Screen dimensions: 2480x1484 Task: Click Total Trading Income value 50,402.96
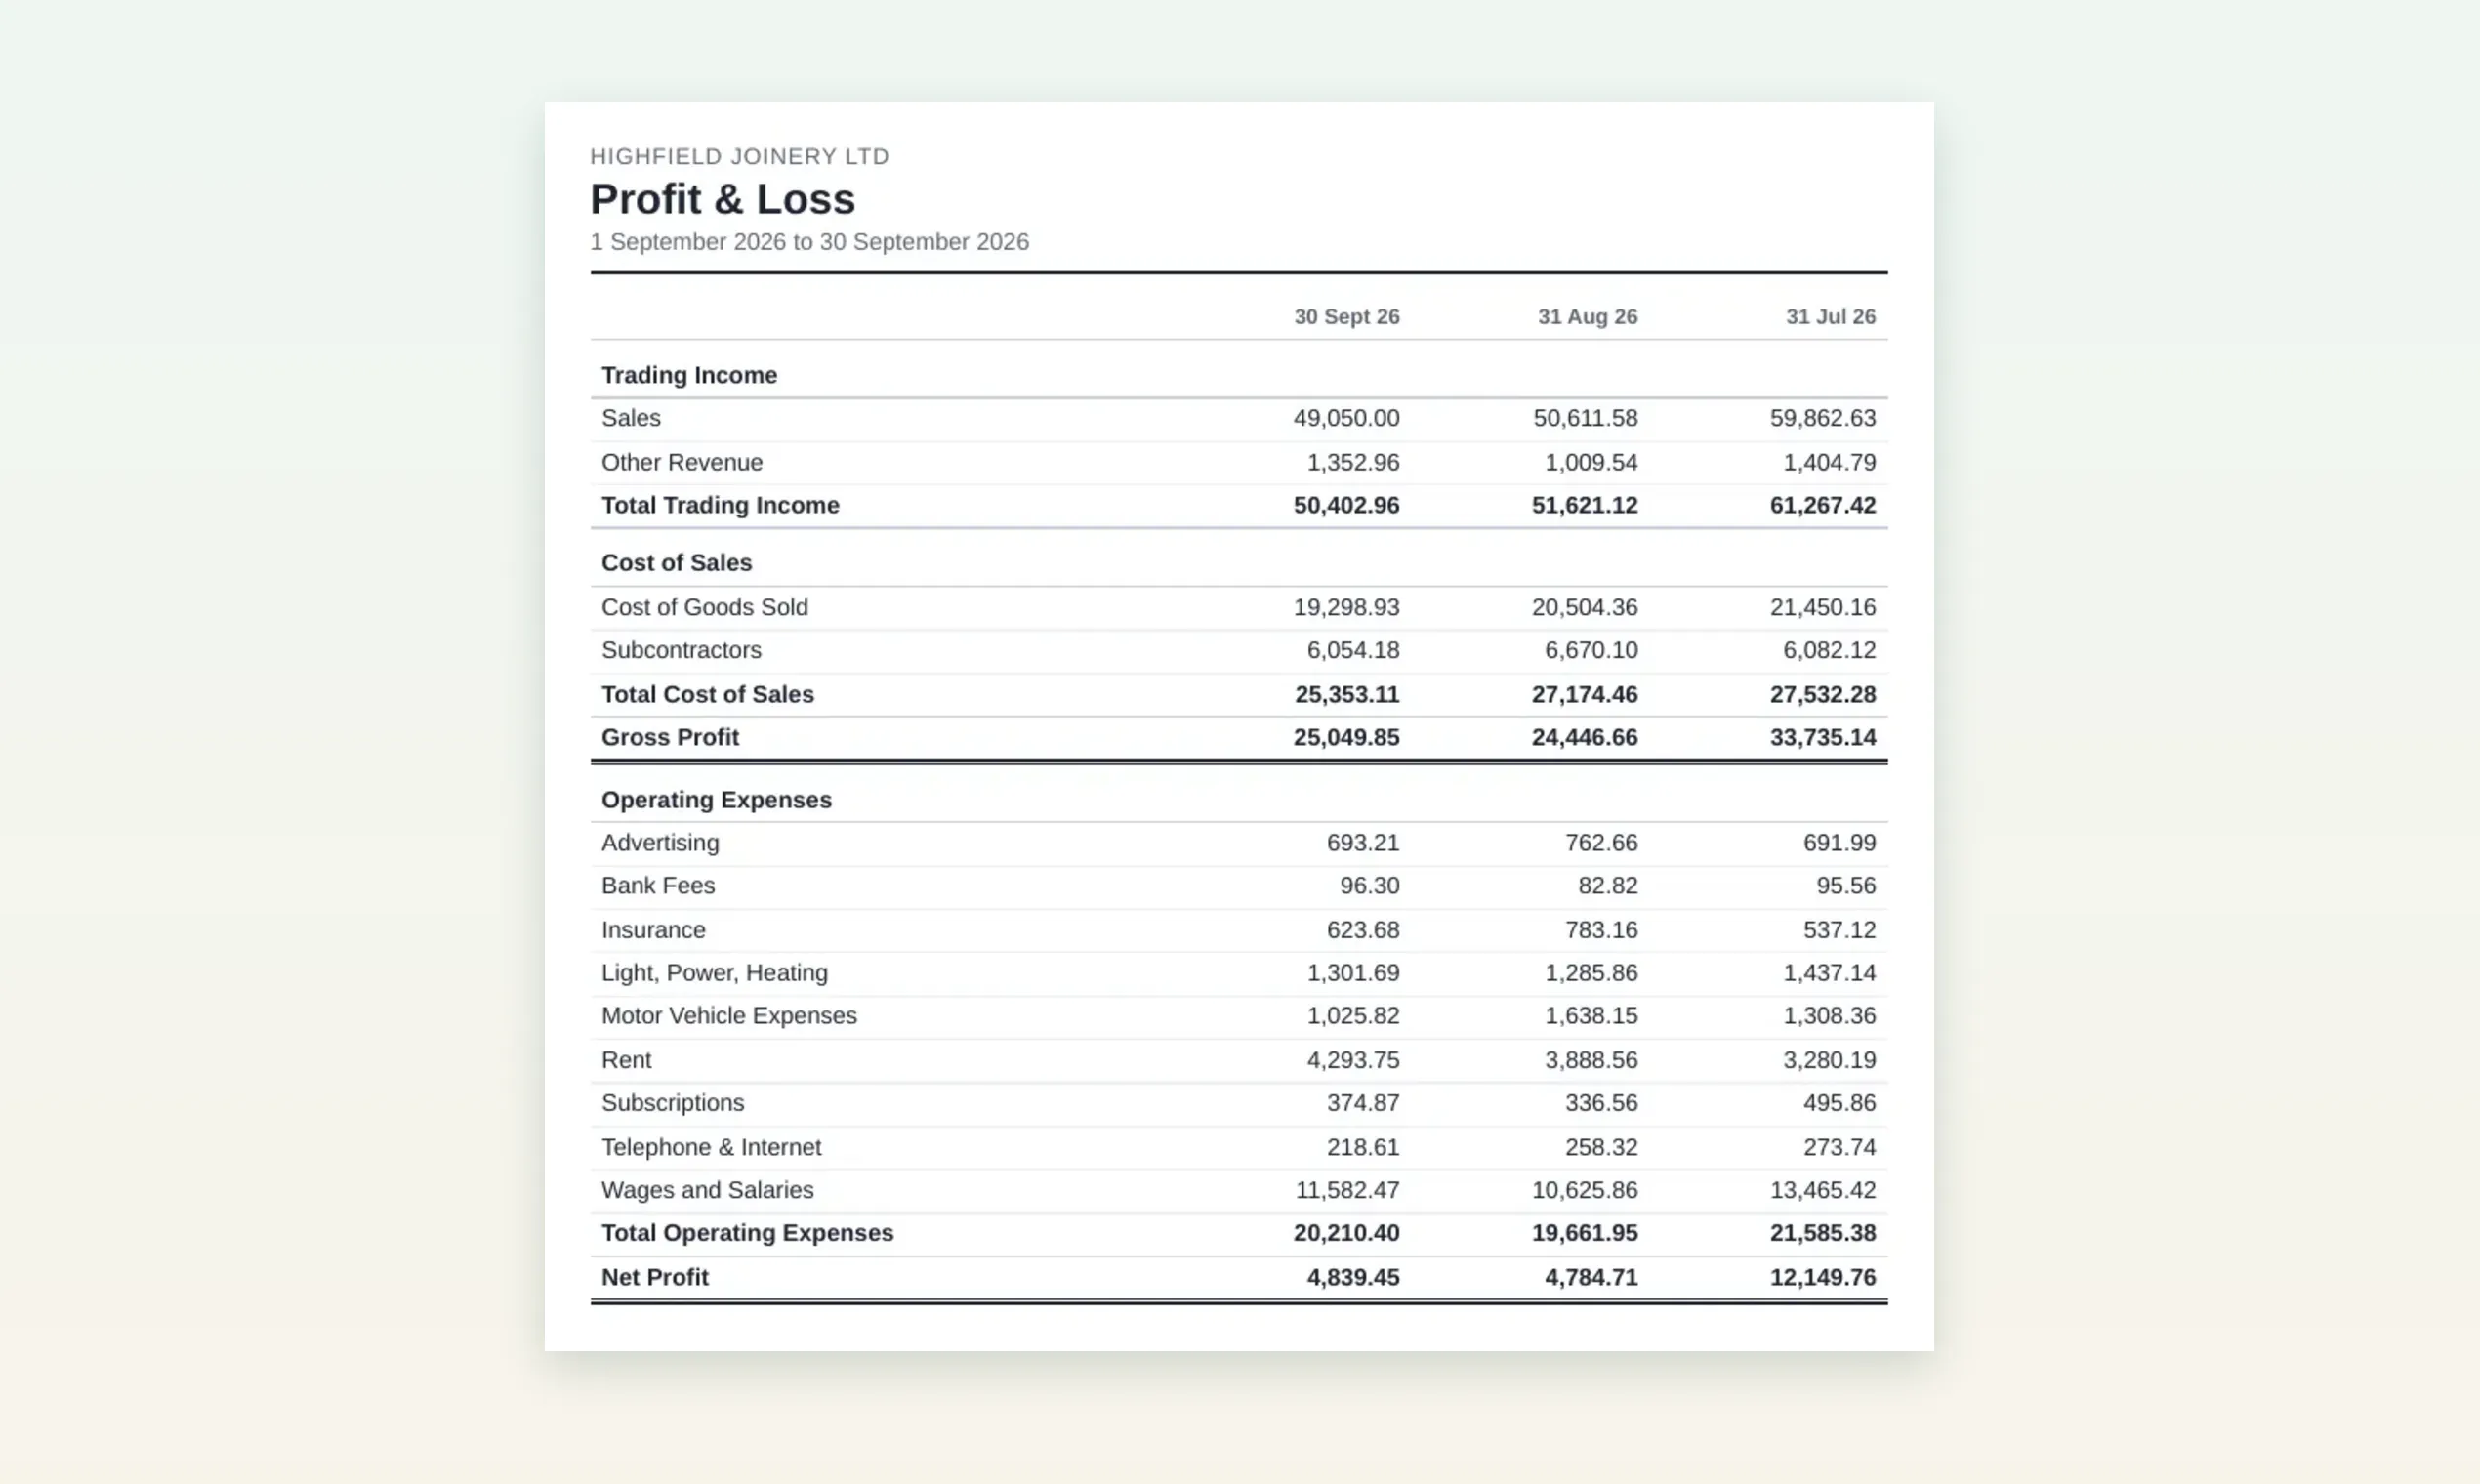pyautogui.click(x=1346, y=505)
